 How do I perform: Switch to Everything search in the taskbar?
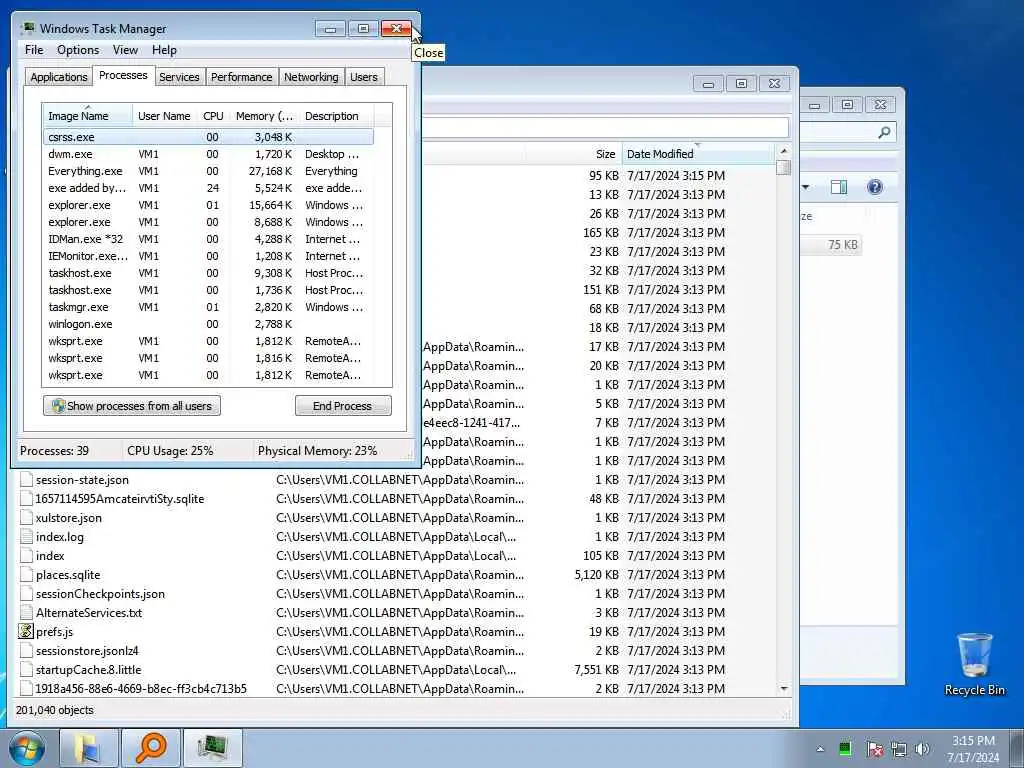(151, 748)
